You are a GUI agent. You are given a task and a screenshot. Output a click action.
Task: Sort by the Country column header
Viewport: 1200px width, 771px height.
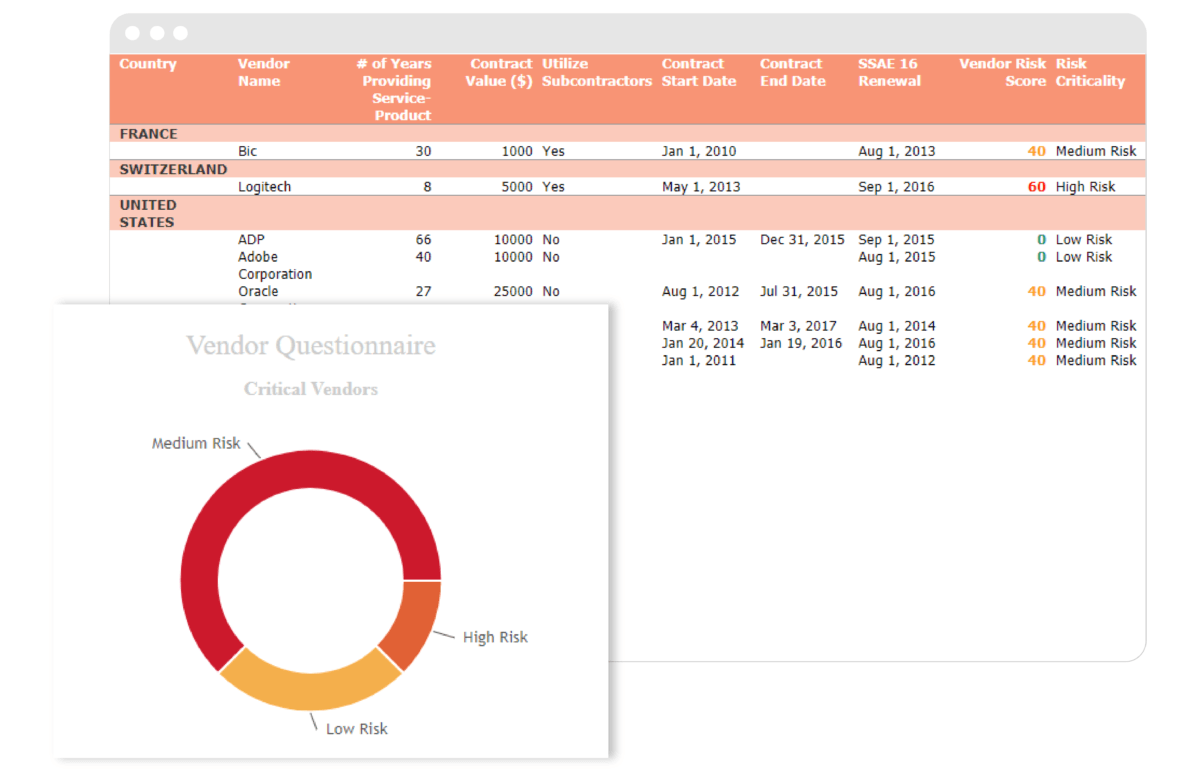147,63
